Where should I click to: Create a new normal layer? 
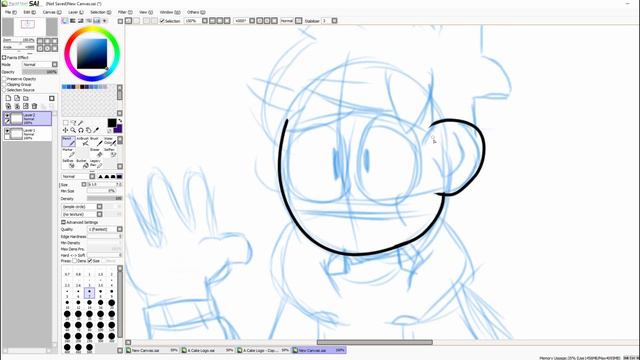(x=8, y=98)
